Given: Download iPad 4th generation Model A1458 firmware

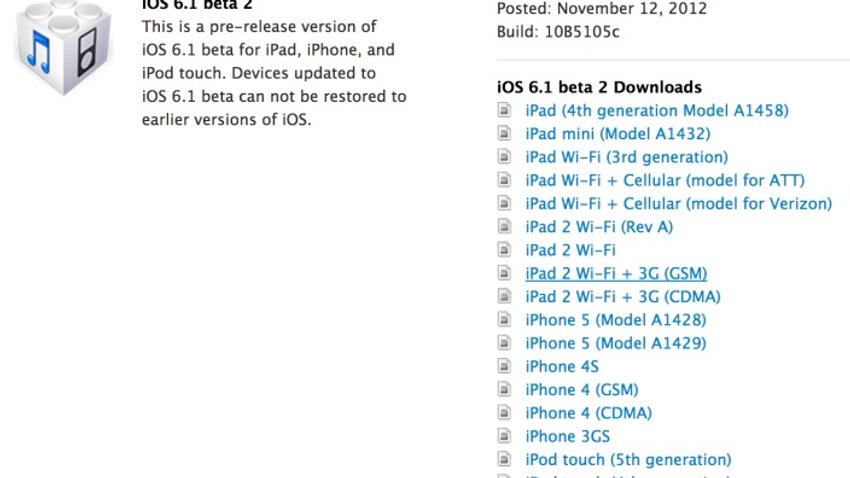Looking at the screenshot, I should (656, 111).
